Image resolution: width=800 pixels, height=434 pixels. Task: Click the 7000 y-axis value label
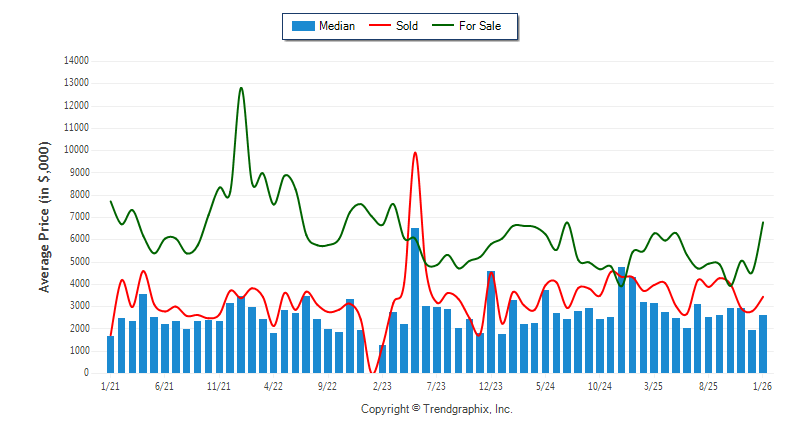(x=78, y=217)
